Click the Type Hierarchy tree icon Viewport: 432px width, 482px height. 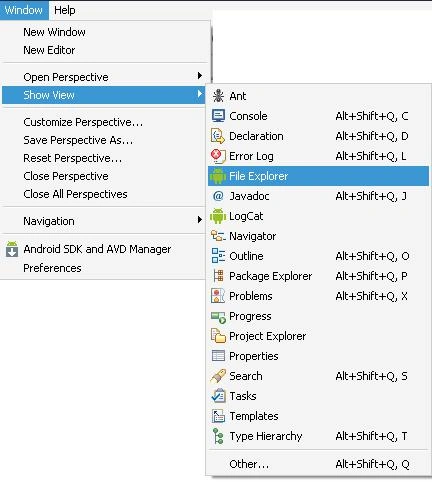tap(218, 436)
